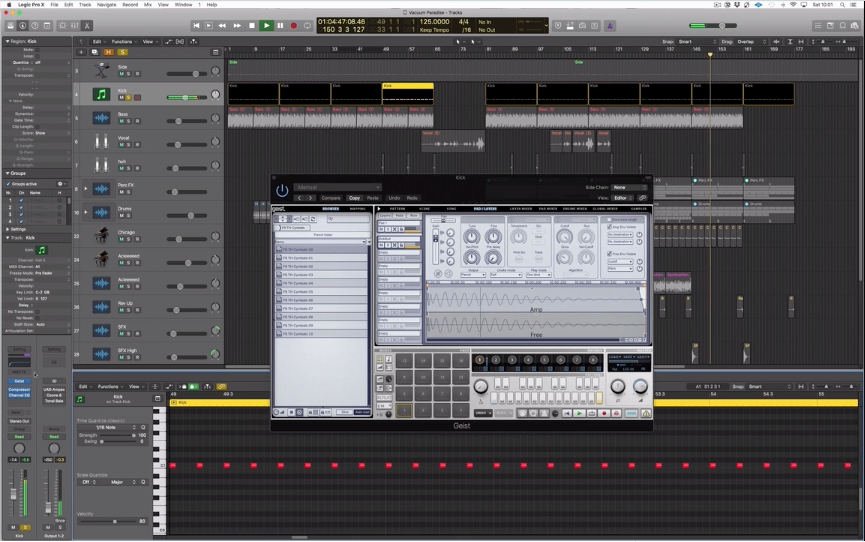Collapse the Track: Kick inspector section

(8, 238)
